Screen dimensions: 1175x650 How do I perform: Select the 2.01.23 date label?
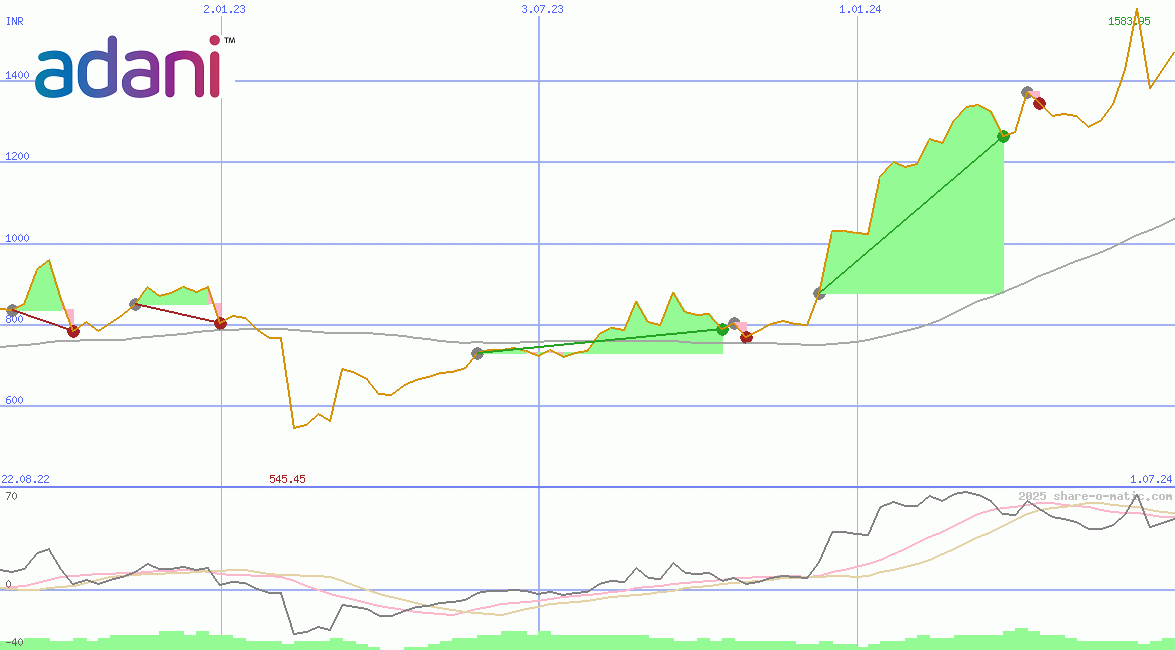point(224,9)
